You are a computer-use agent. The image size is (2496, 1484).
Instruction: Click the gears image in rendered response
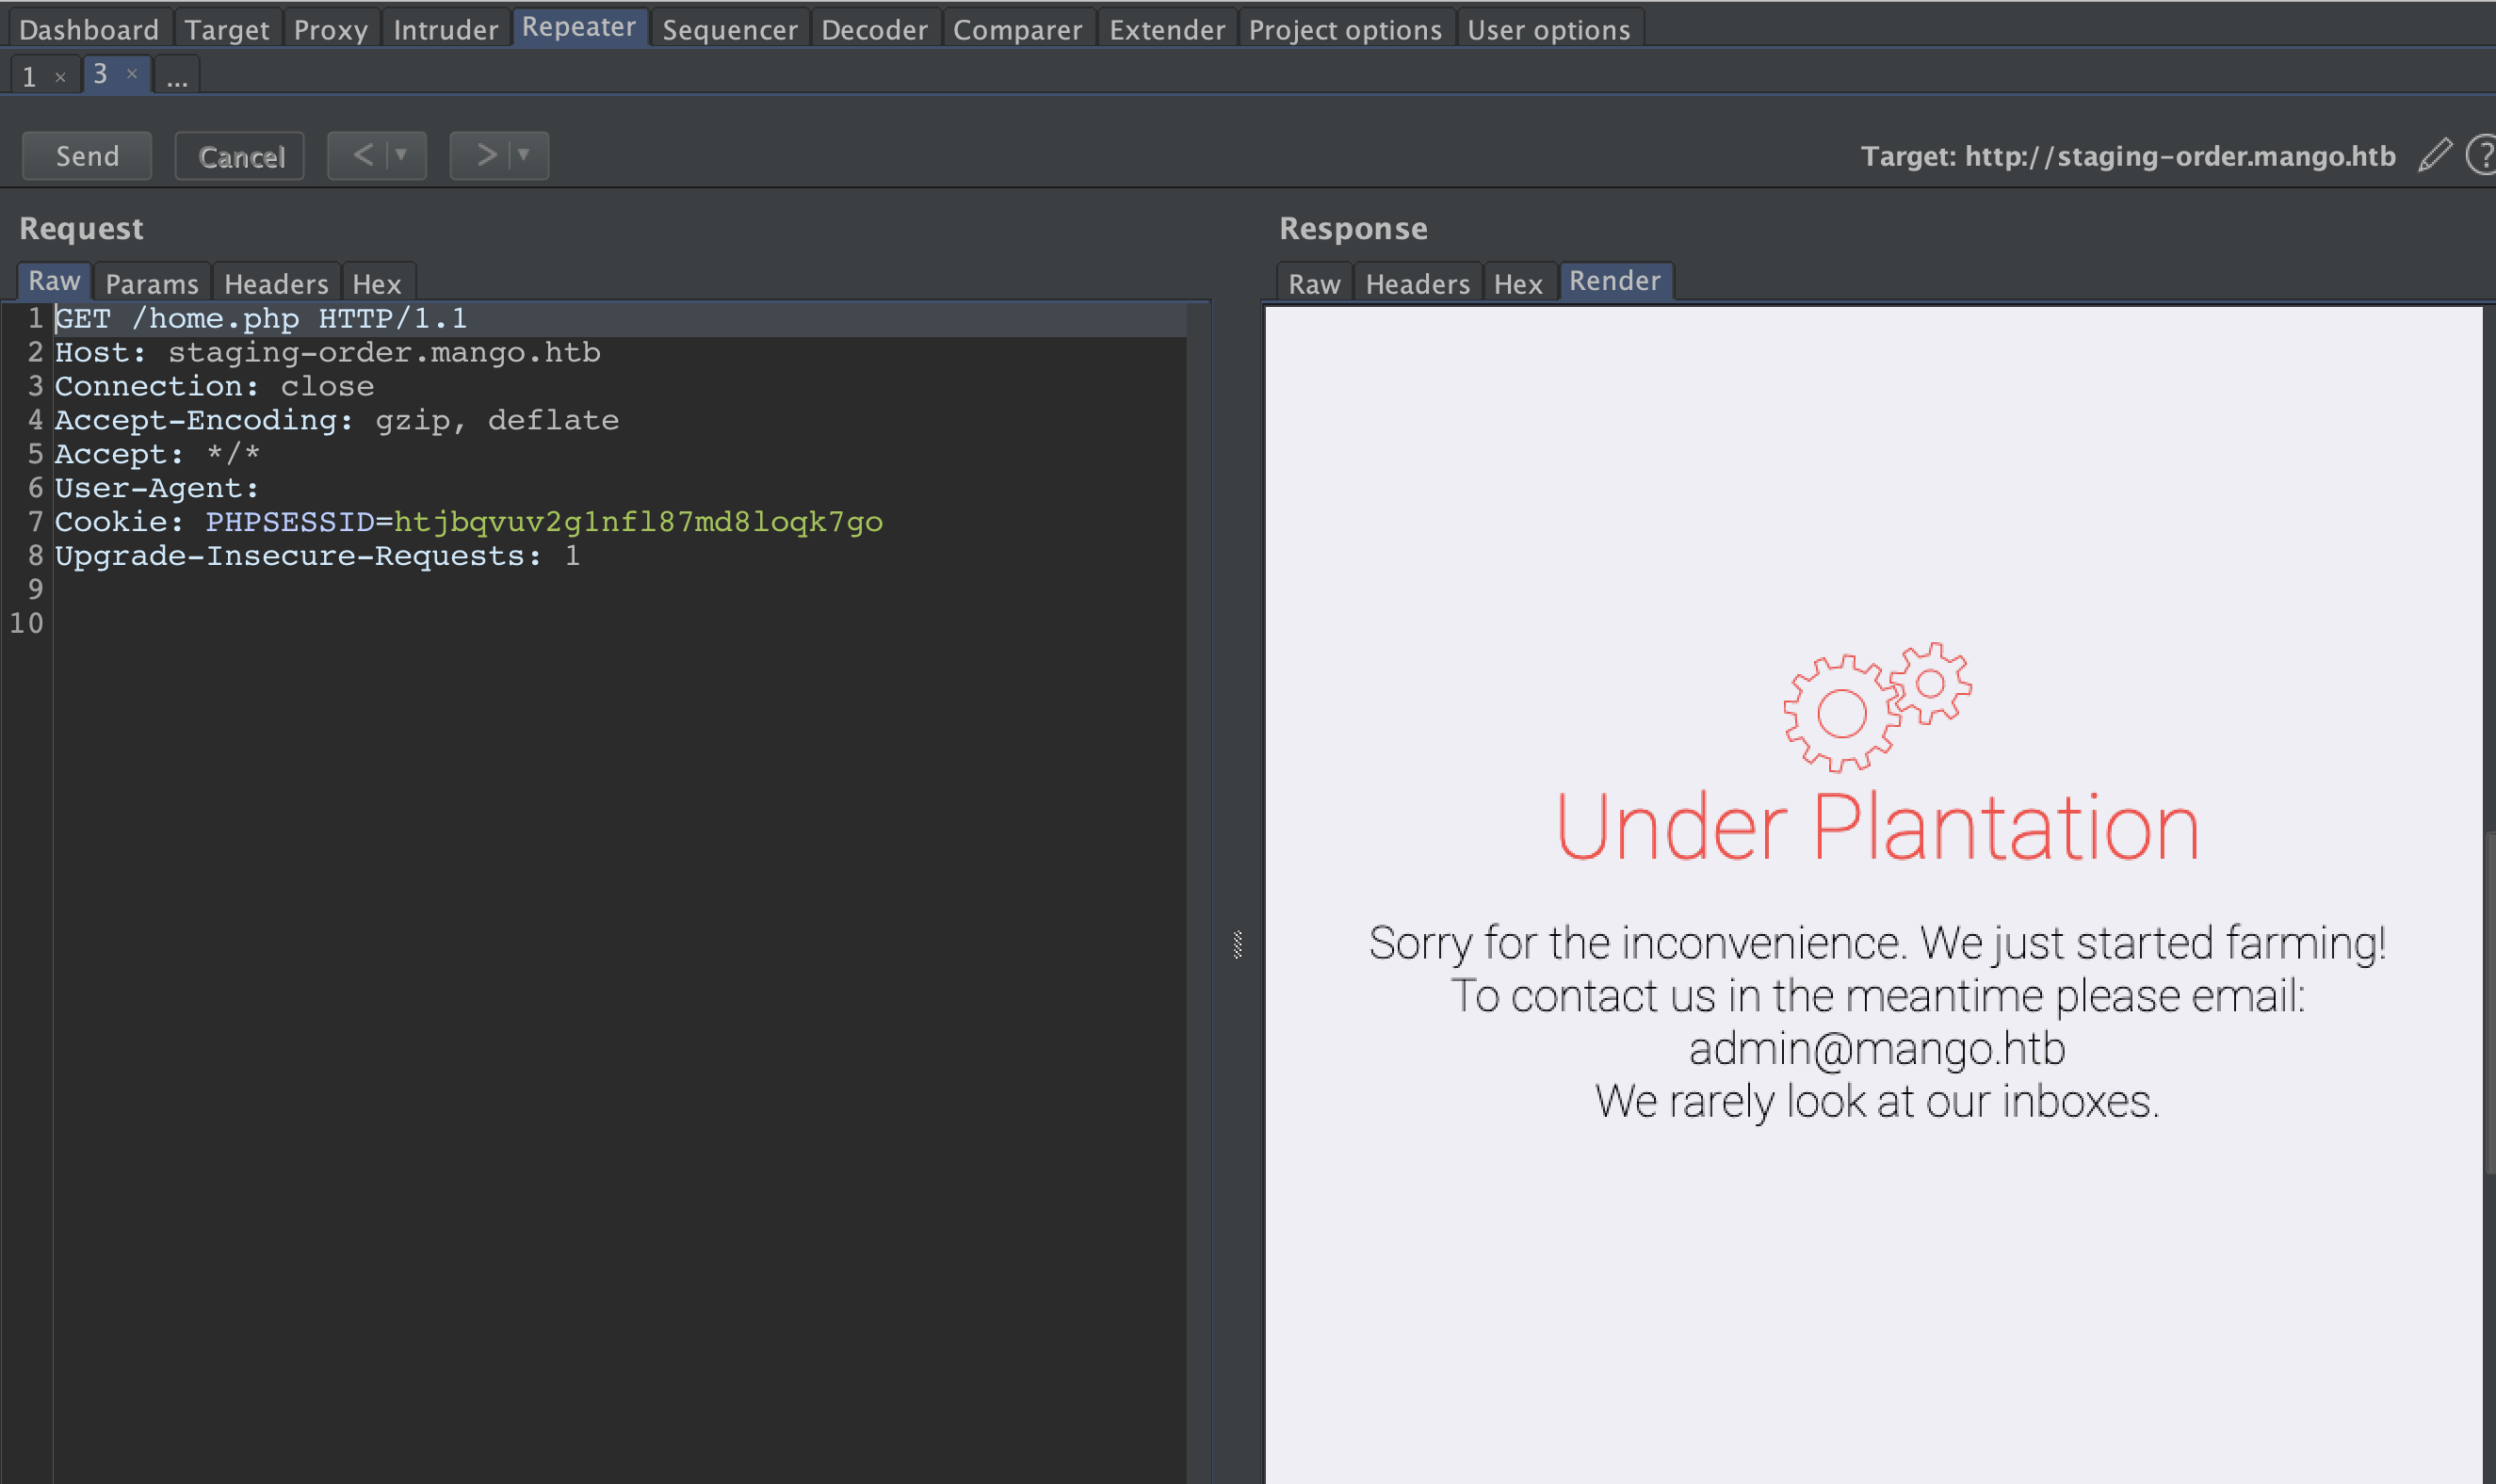click(x=1877, y=707)
